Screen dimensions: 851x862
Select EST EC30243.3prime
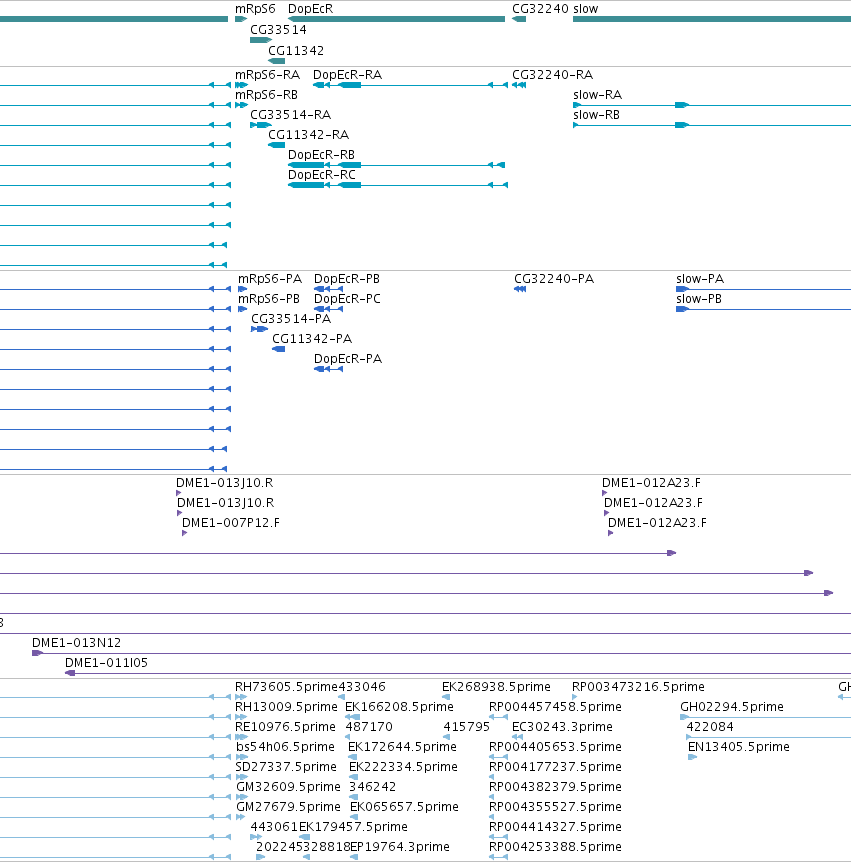pos(562,727)
